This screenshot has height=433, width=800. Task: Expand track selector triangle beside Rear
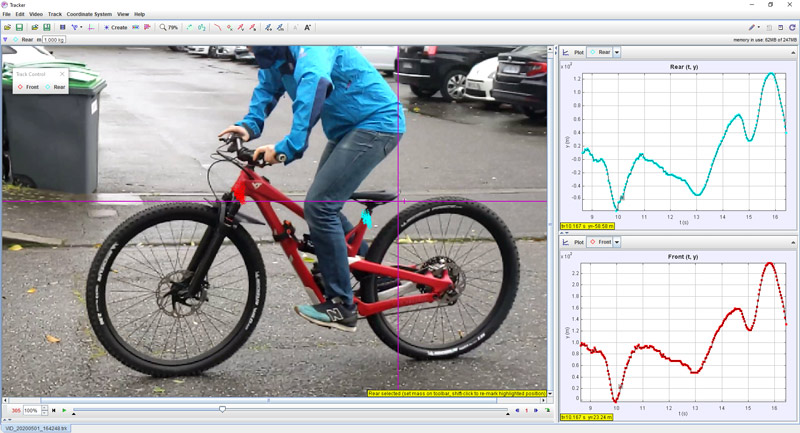click(5, 40)
